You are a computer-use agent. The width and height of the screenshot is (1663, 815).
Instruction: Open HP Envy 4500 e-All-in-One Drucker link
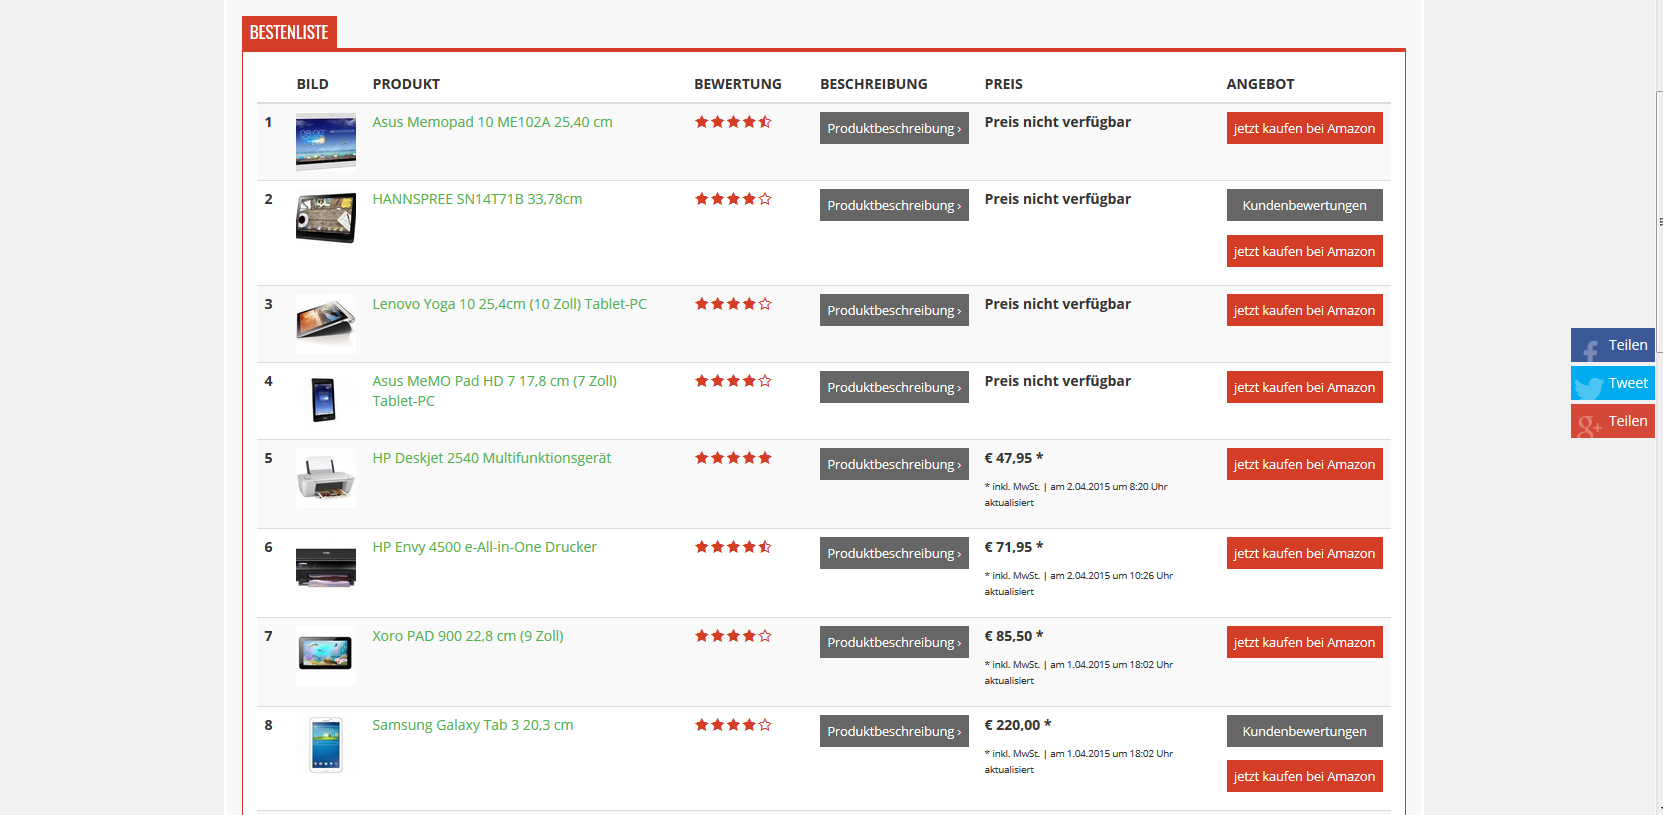[484, 547]
